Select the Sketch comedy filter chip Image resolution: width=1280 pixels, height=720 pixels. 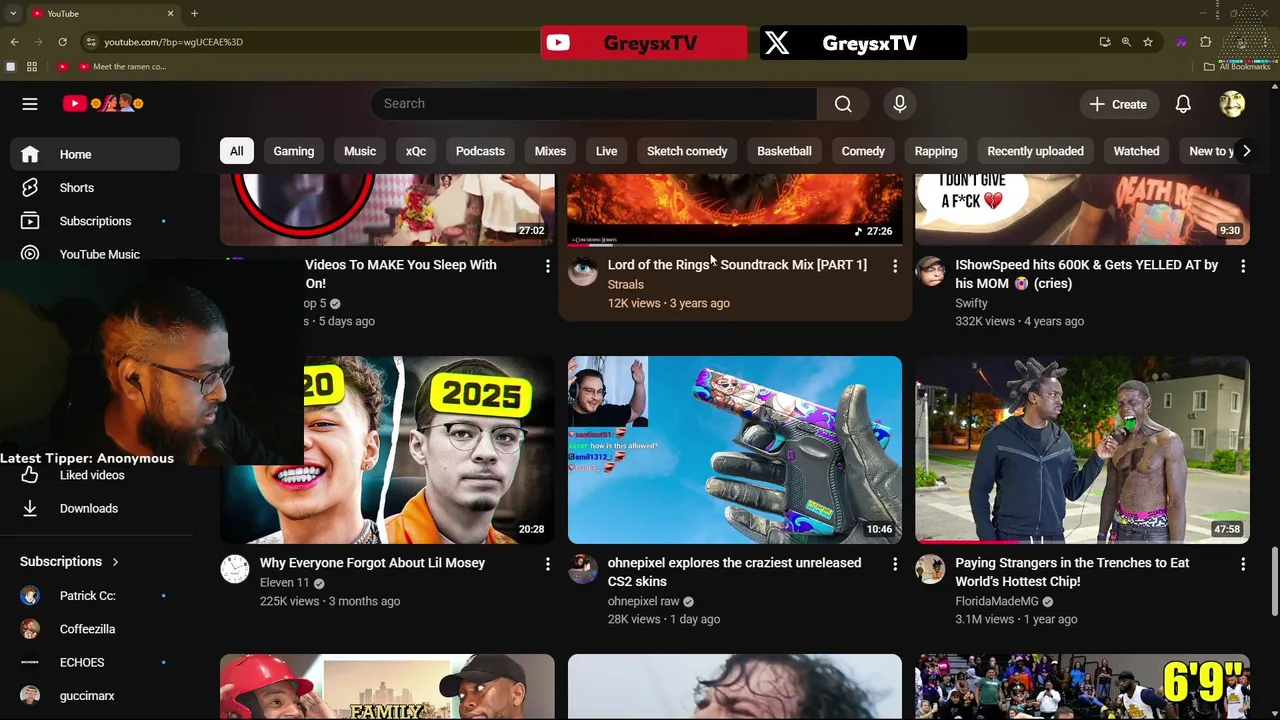coord(687,151)
